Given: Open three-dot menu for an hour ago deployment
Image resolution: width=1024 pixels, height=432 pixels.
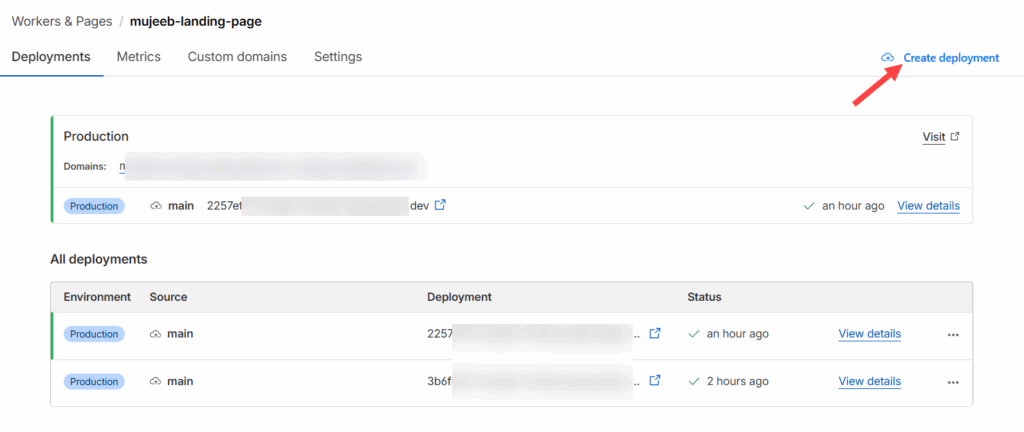Looking at the screenshot, I should coord(953,334).
